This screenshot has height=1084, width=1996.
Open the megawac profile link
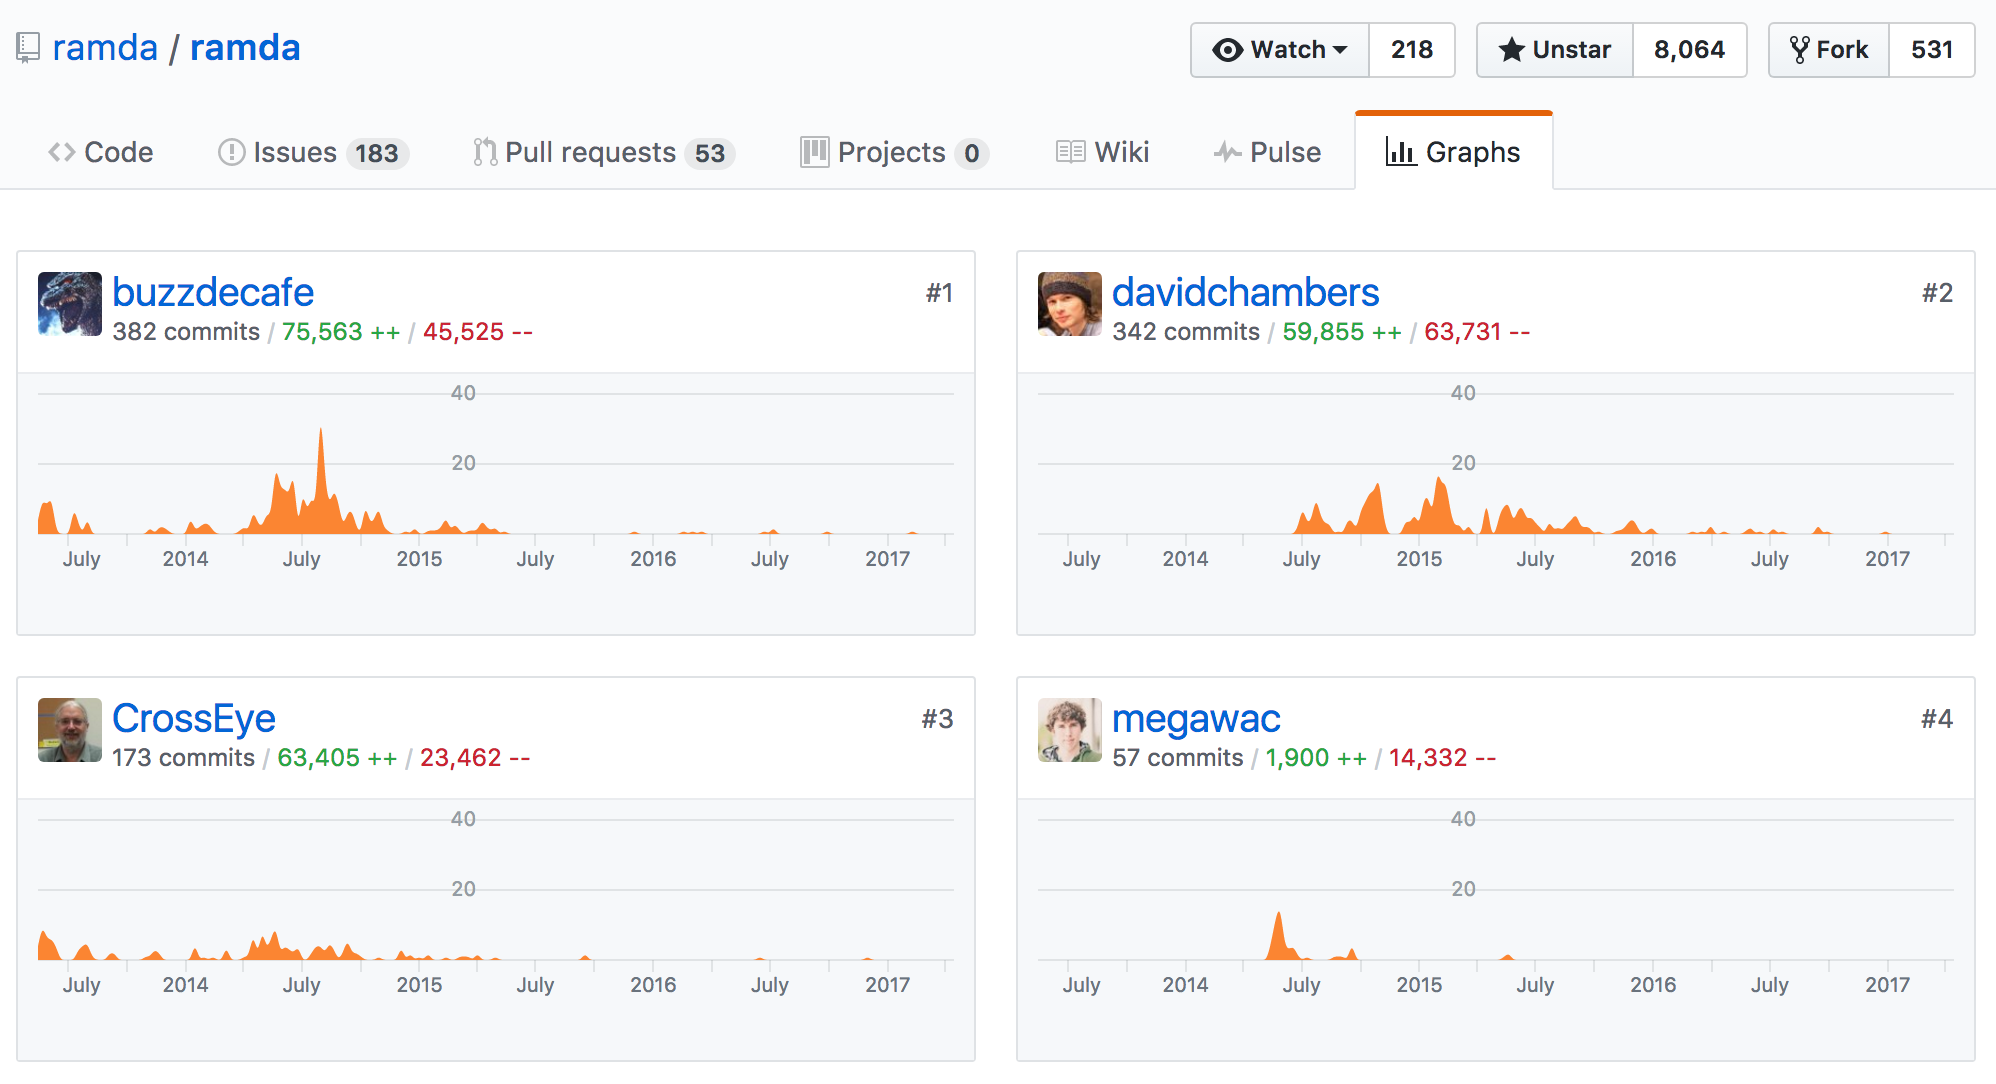click(x=1196, y=718)
